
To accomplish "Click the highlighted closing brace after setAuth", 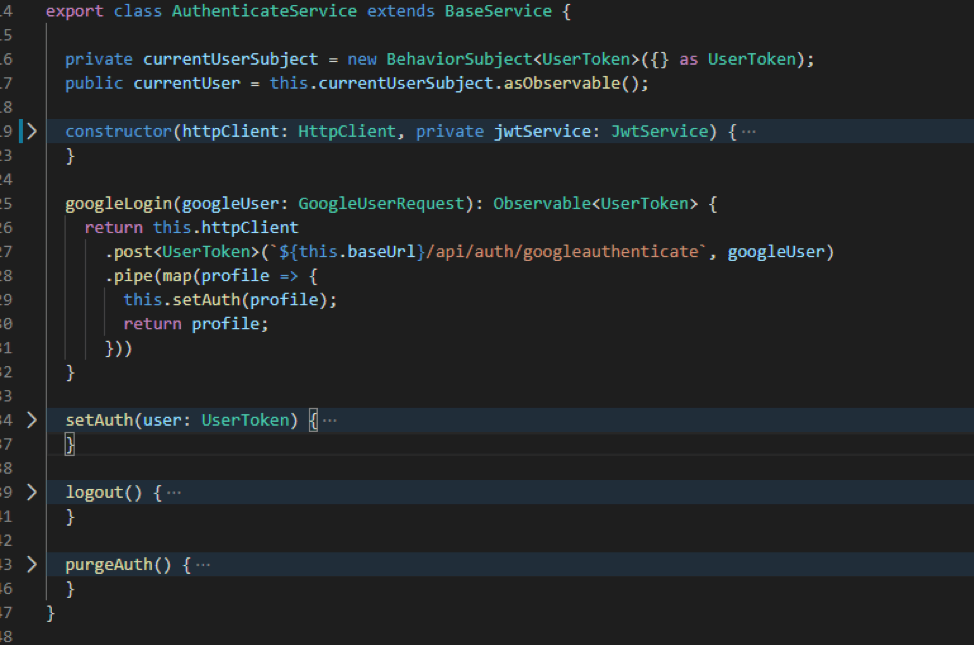I will click(x=70, y=445).
